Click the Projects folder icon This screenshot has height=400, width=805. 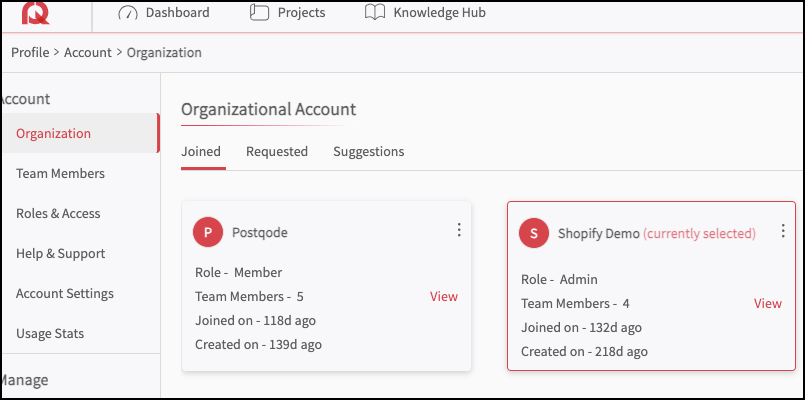259,12
